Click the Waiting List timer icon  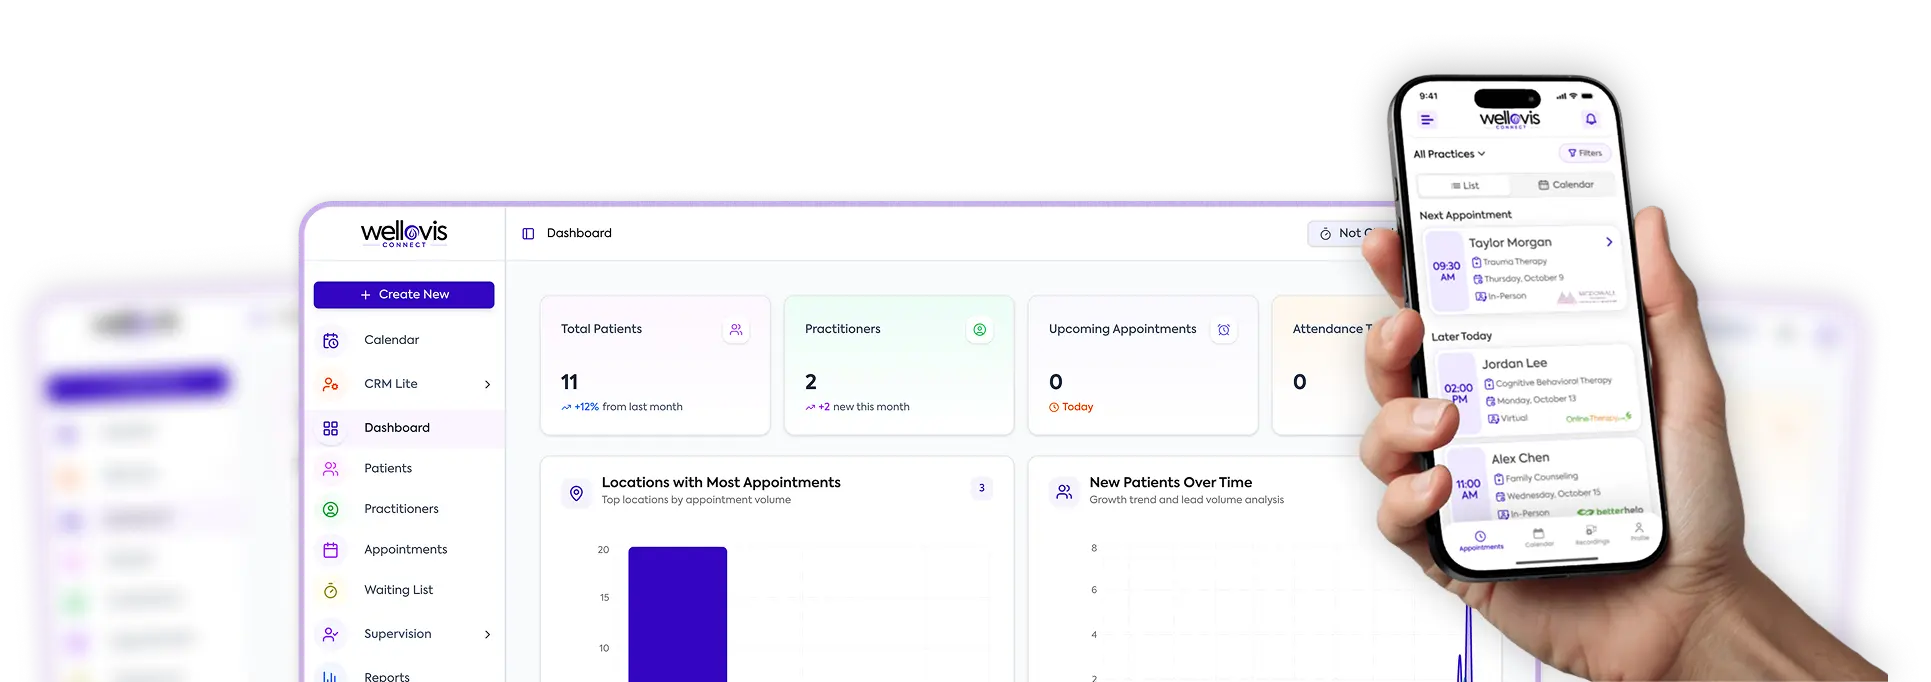tap(331, 591)
